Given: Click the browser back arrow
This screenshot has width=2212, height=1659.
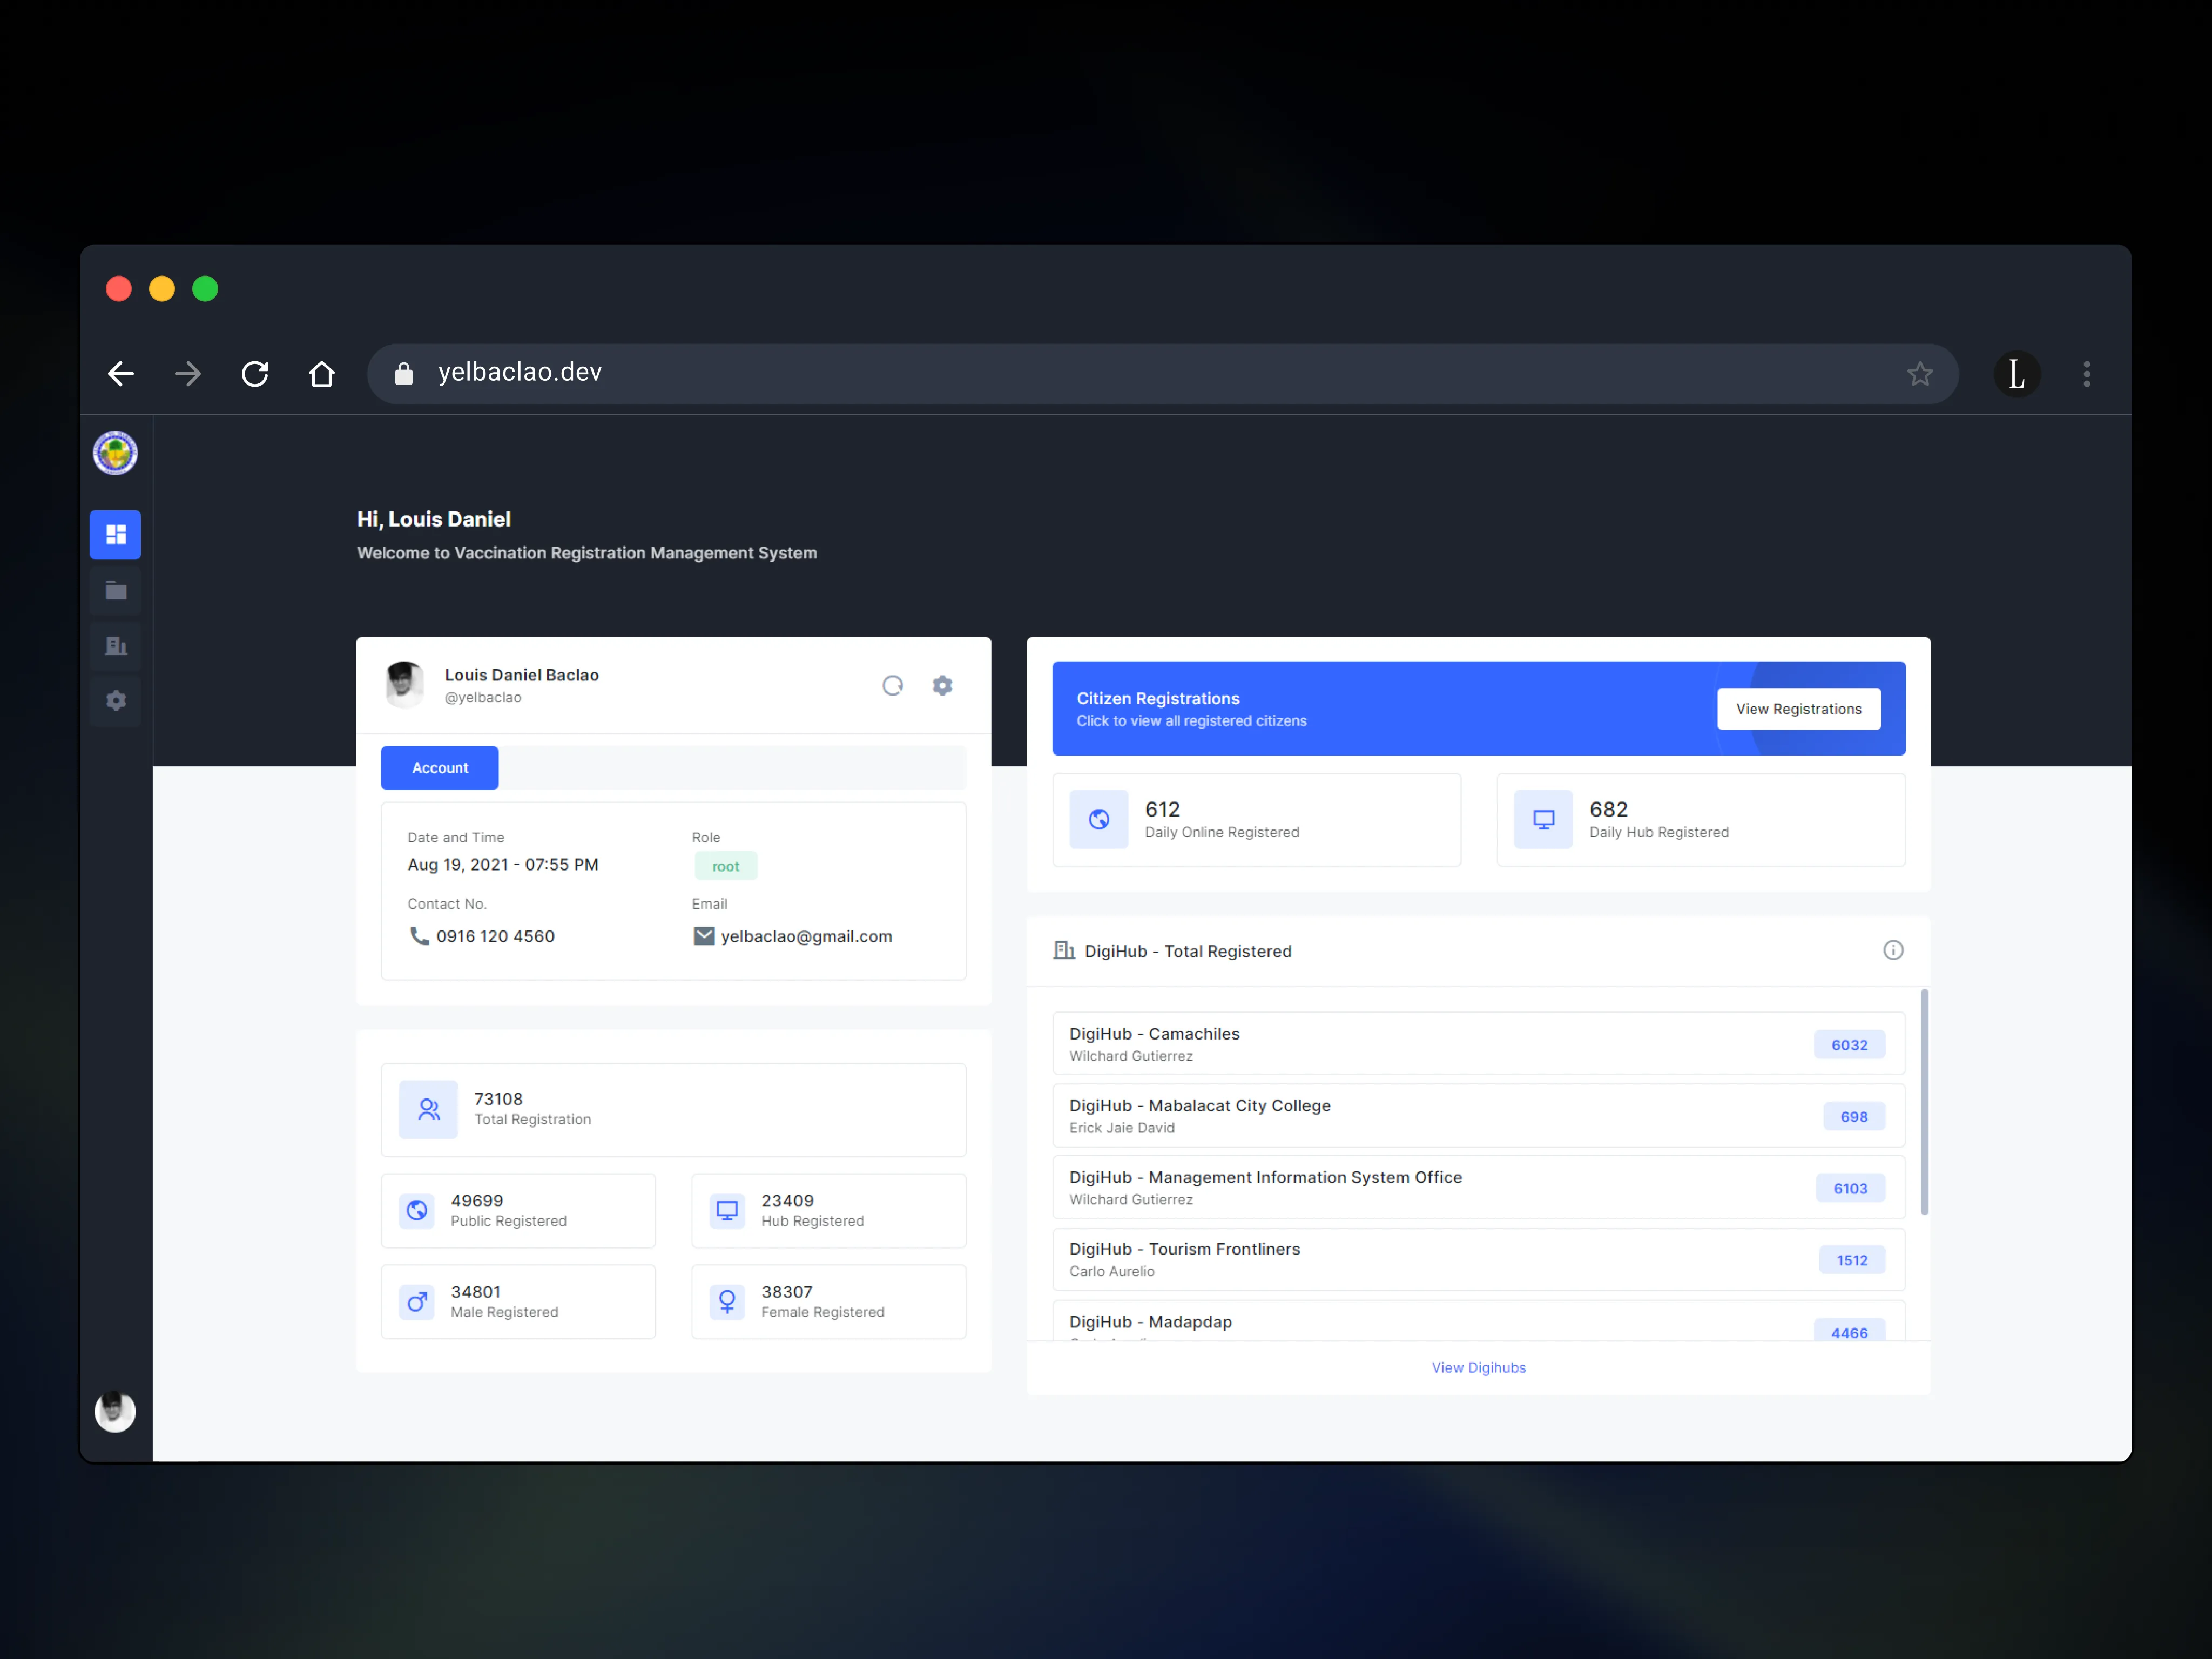Looking at the screenshot, I should click(121, 374).
